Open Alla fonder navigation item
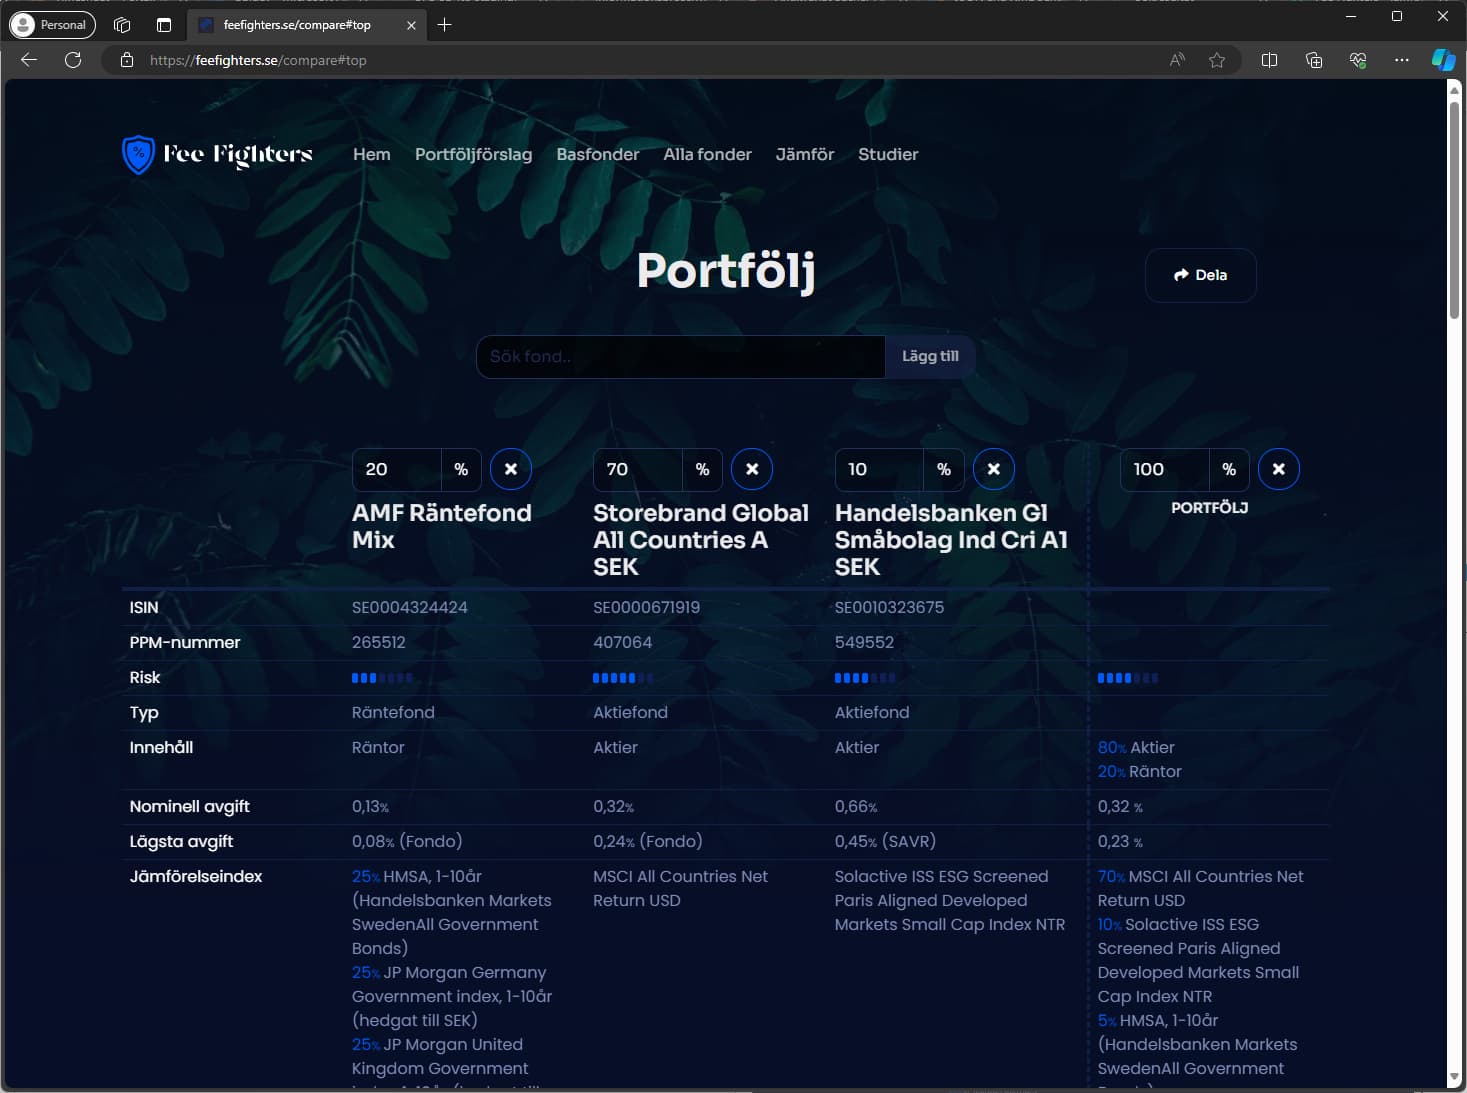Screen dimensions: 1467x1093 tap(707, 154)
